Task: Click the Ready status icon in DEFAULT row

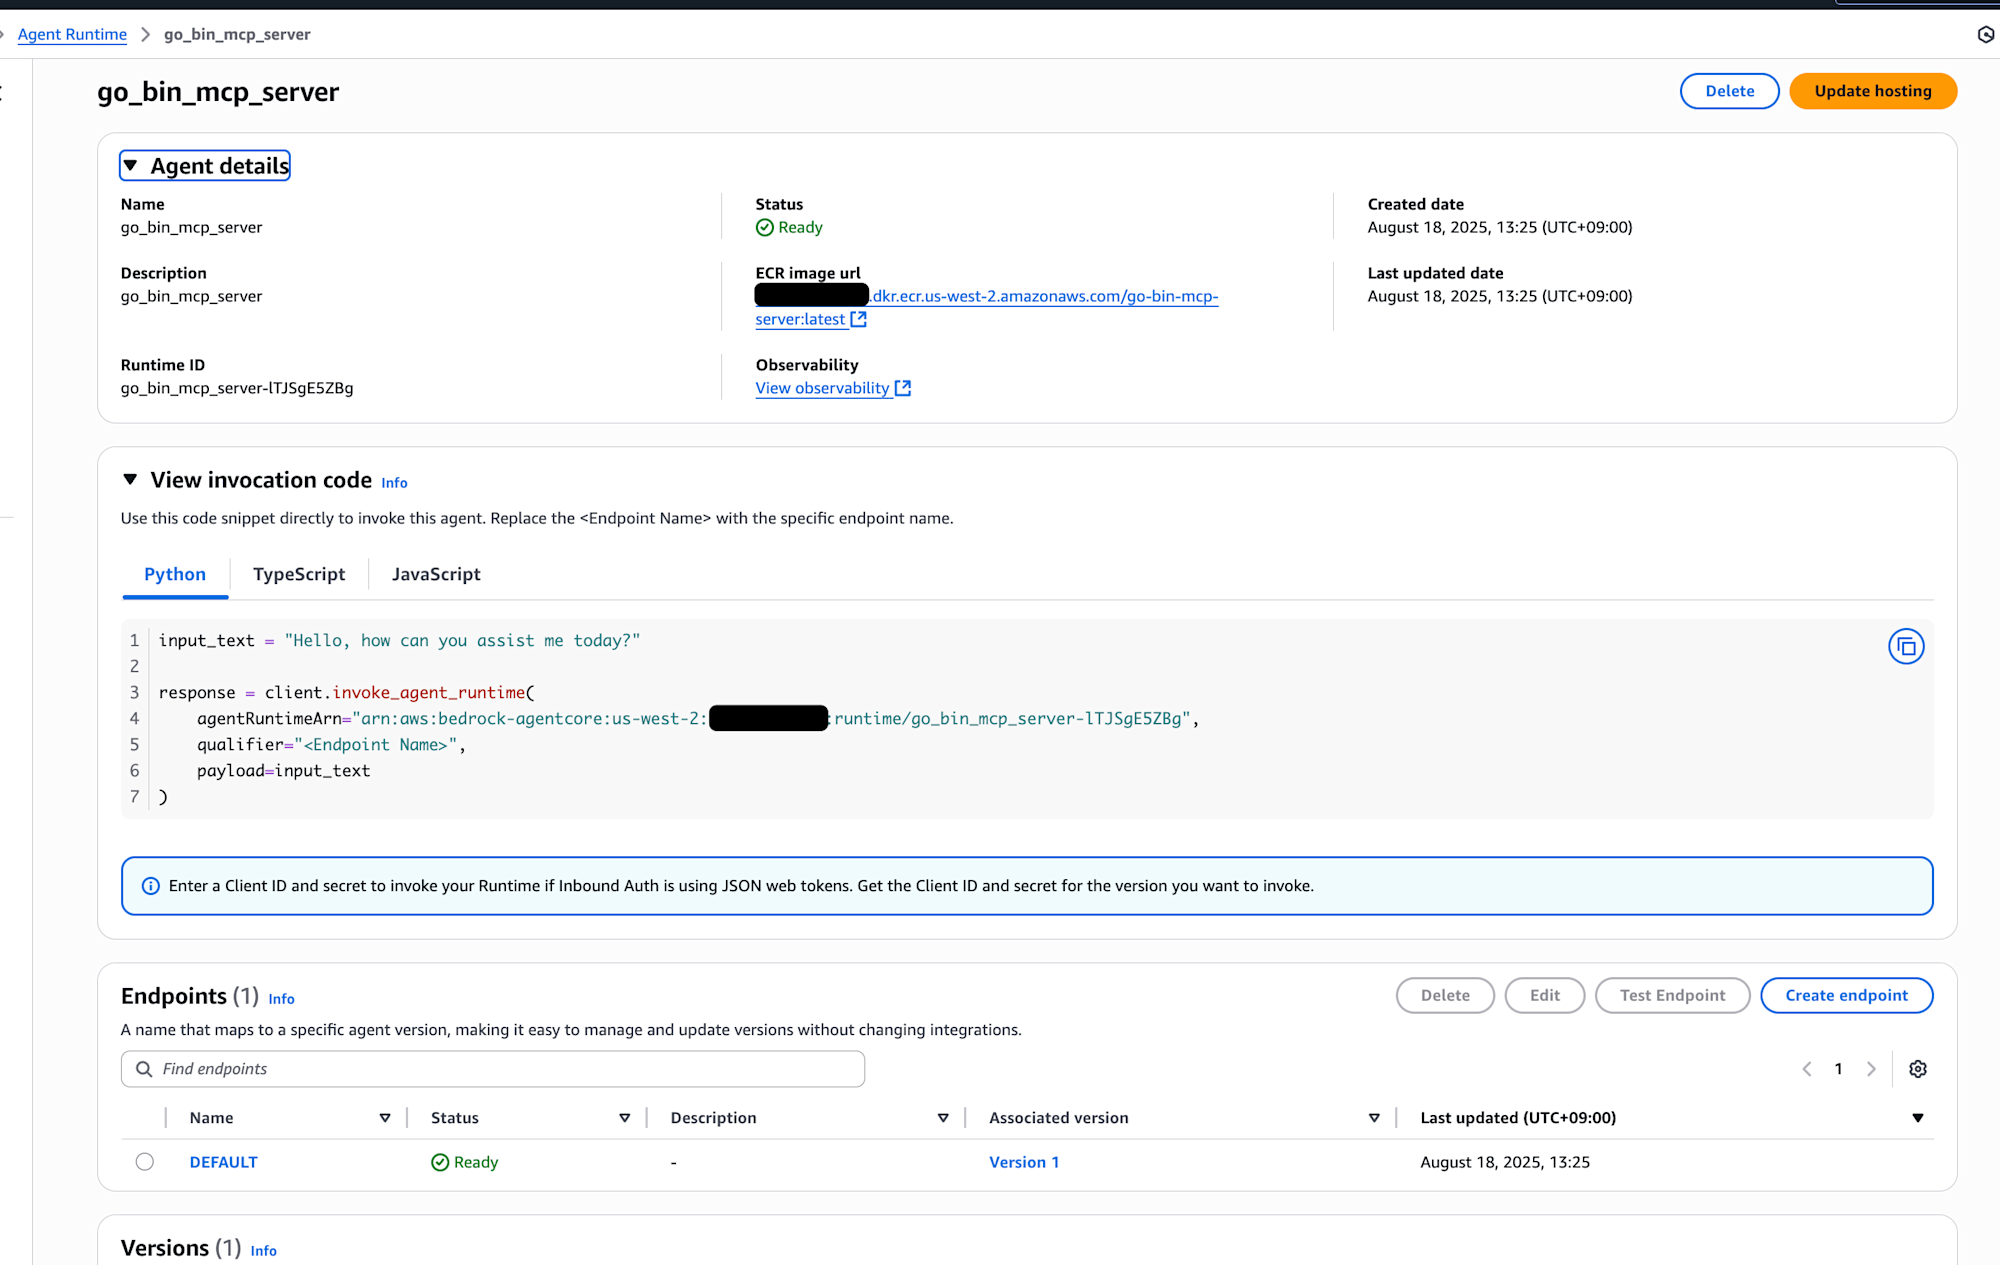Action: coord(440,1162)
